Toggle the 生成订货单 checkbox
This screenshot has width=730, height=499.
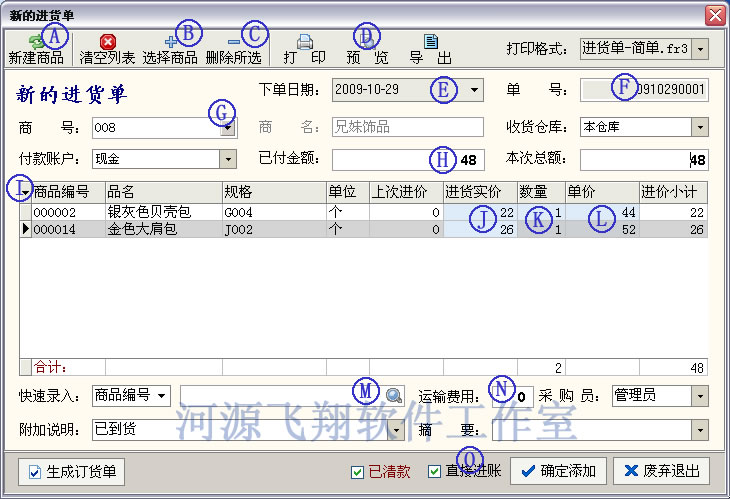coord(36,472)
